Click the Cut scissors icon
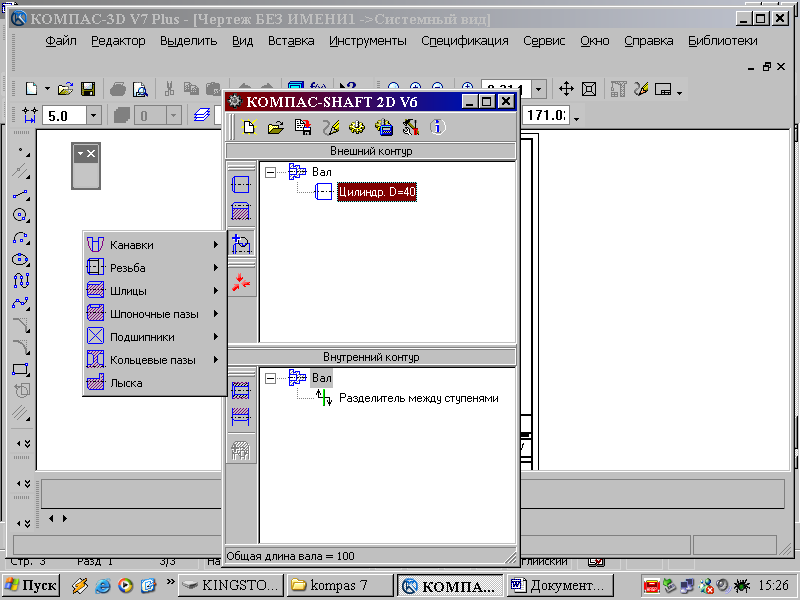This screenshot has height=600, width=800. [x=169, y=89]
